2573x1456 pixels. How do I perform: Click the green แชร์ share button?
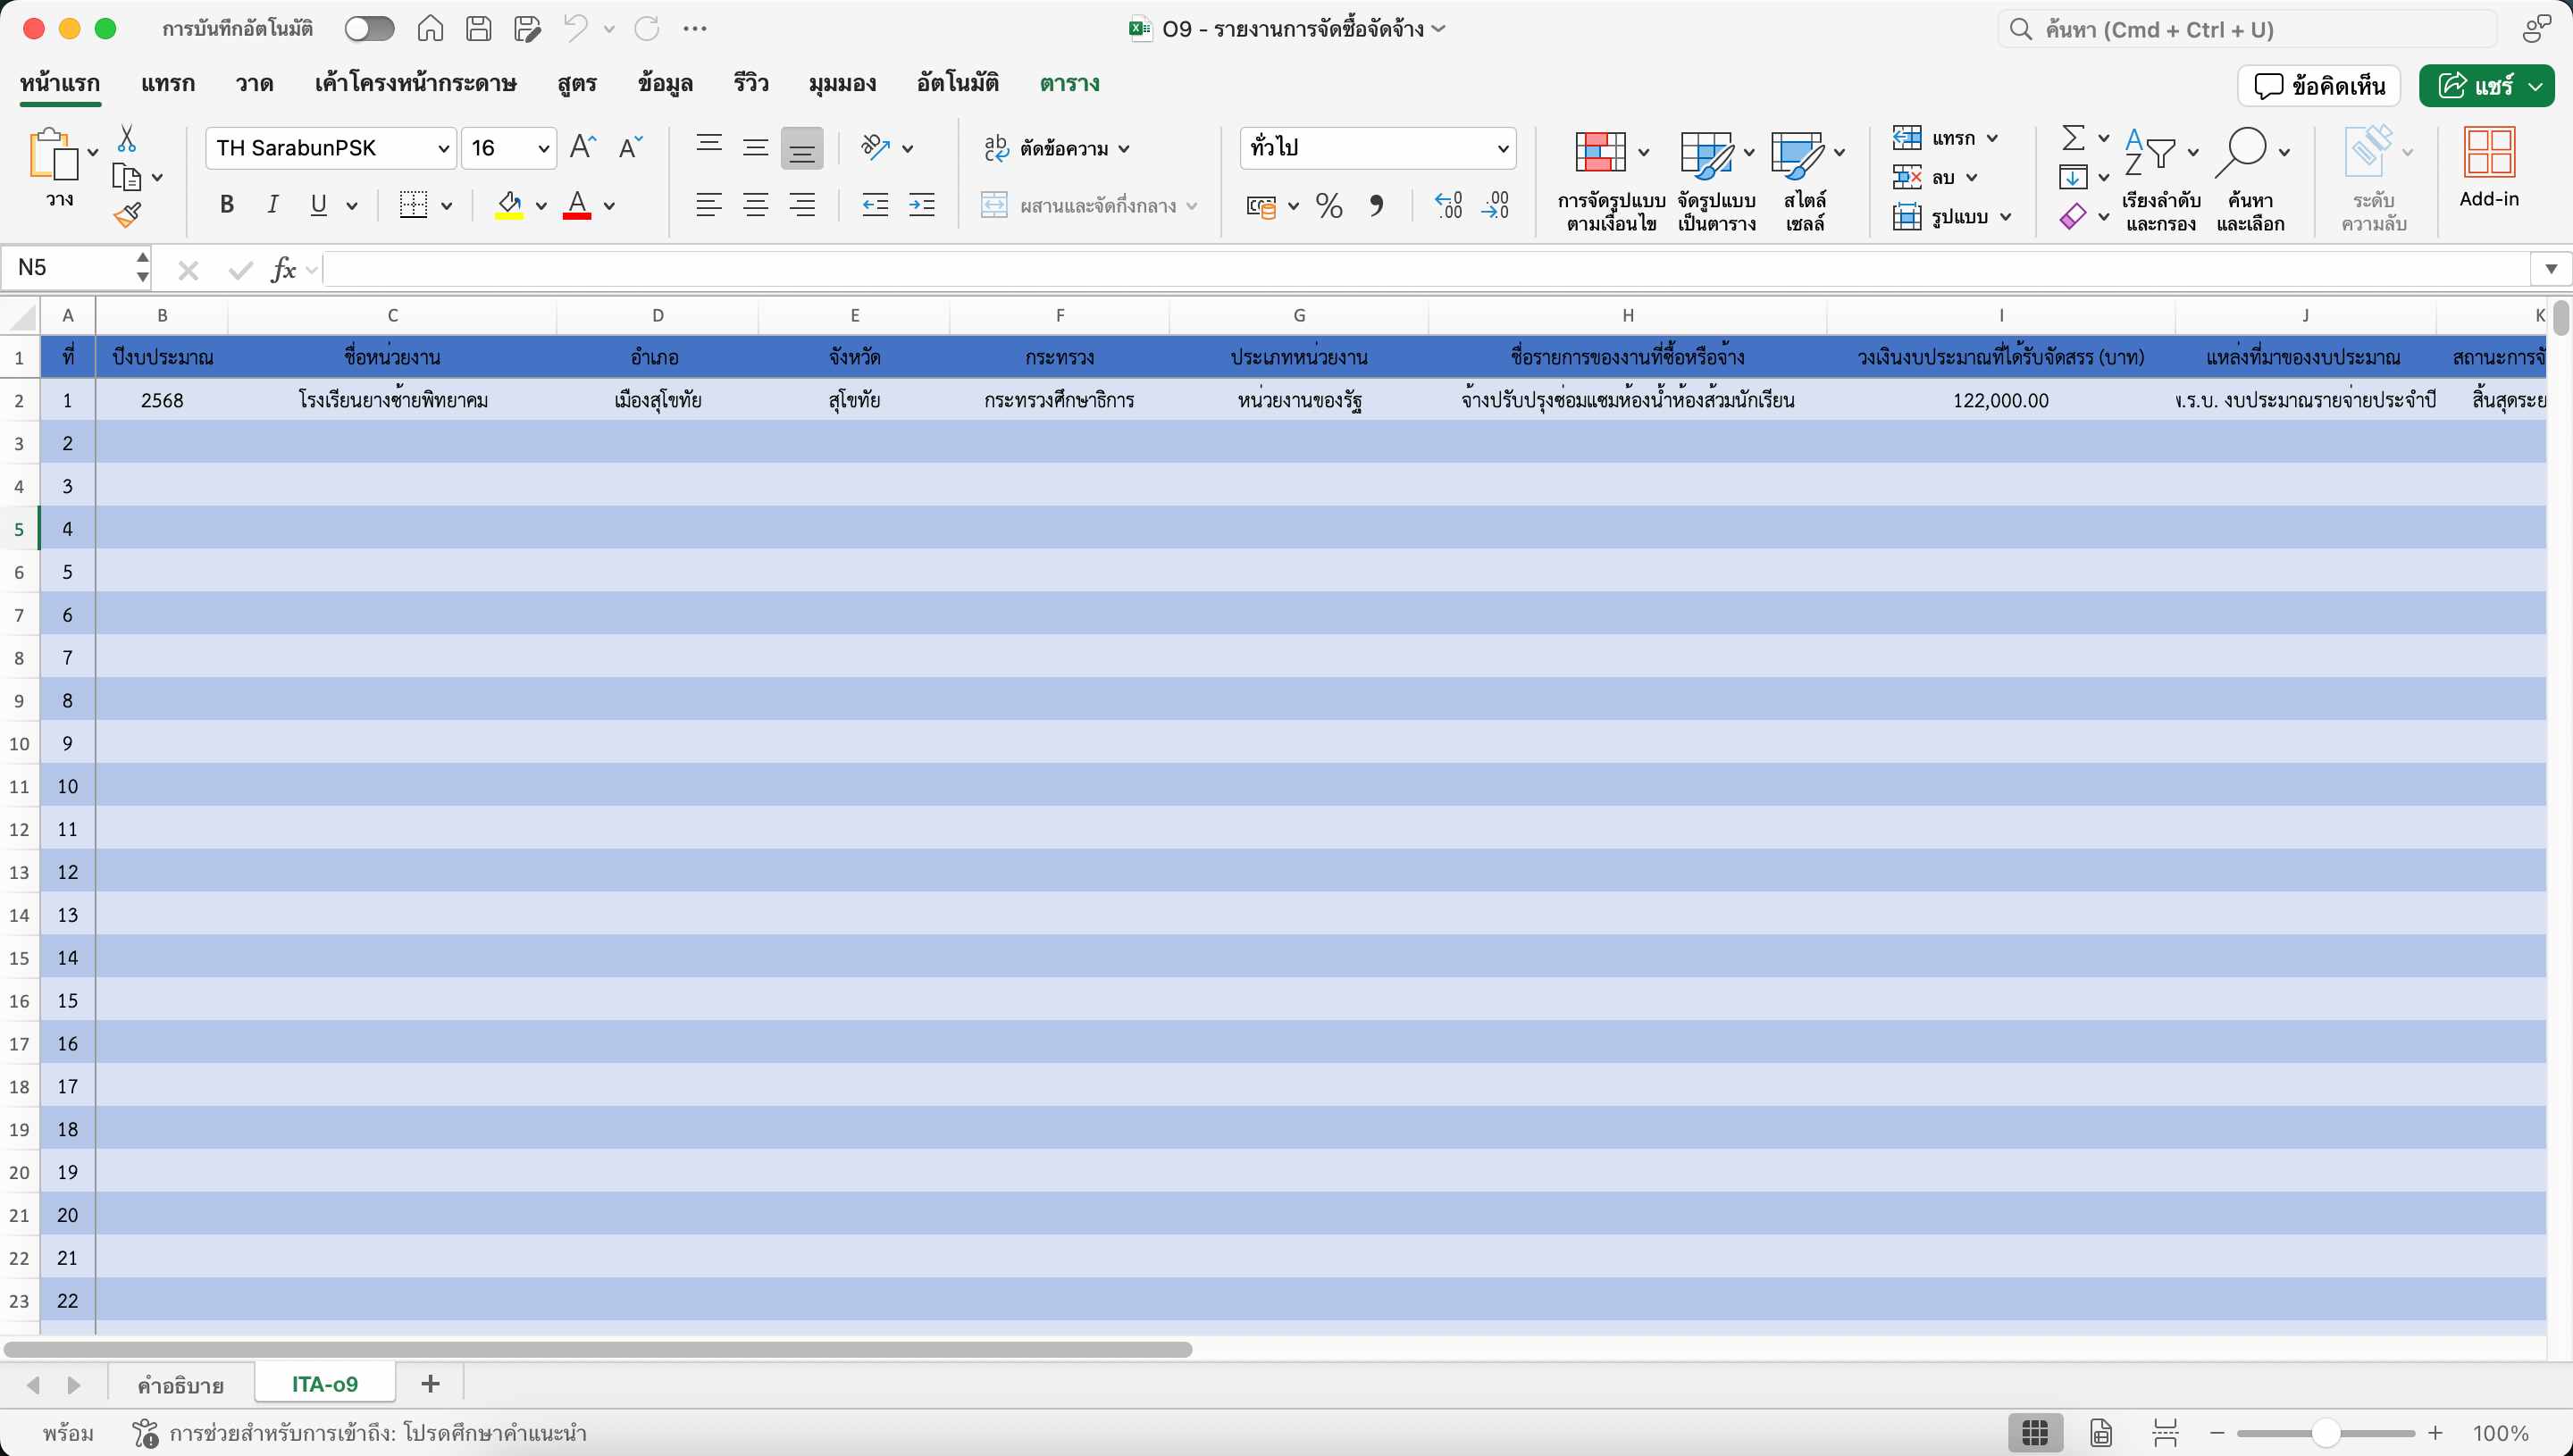click(2475, 86)
